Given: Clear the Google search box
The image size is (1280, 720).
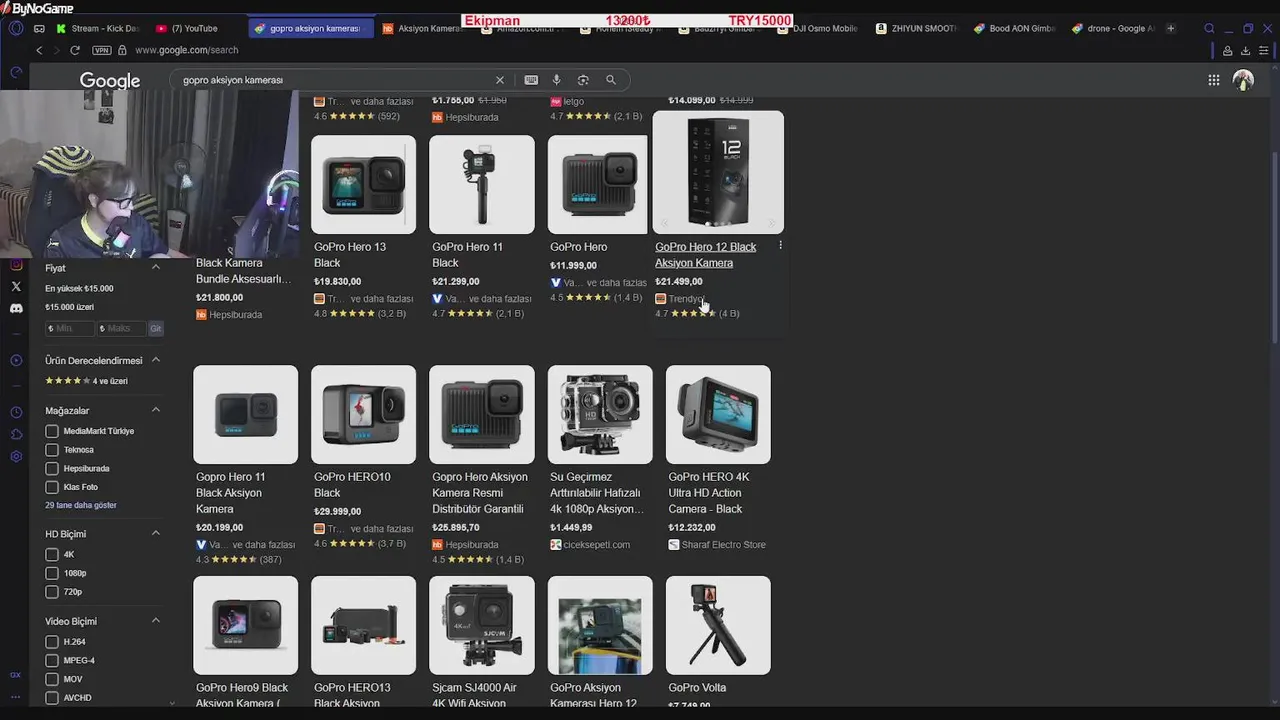Looking at the screenshot, I should (x=500, y=80).
